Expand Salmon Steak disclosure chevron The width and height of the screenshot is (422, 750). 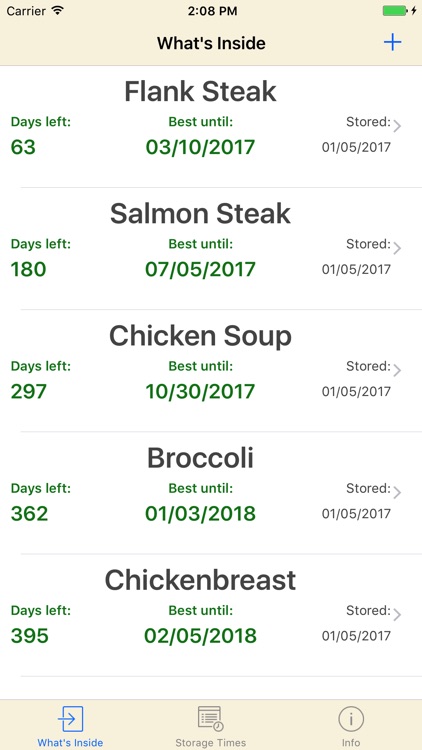[x=397, y=248]
